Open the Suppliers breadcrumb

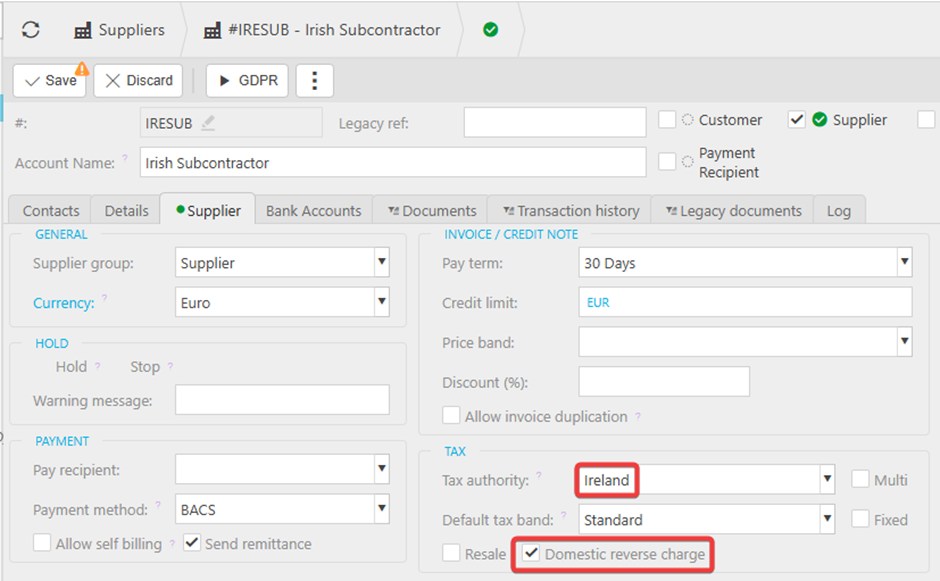click(x=119, y=30)
